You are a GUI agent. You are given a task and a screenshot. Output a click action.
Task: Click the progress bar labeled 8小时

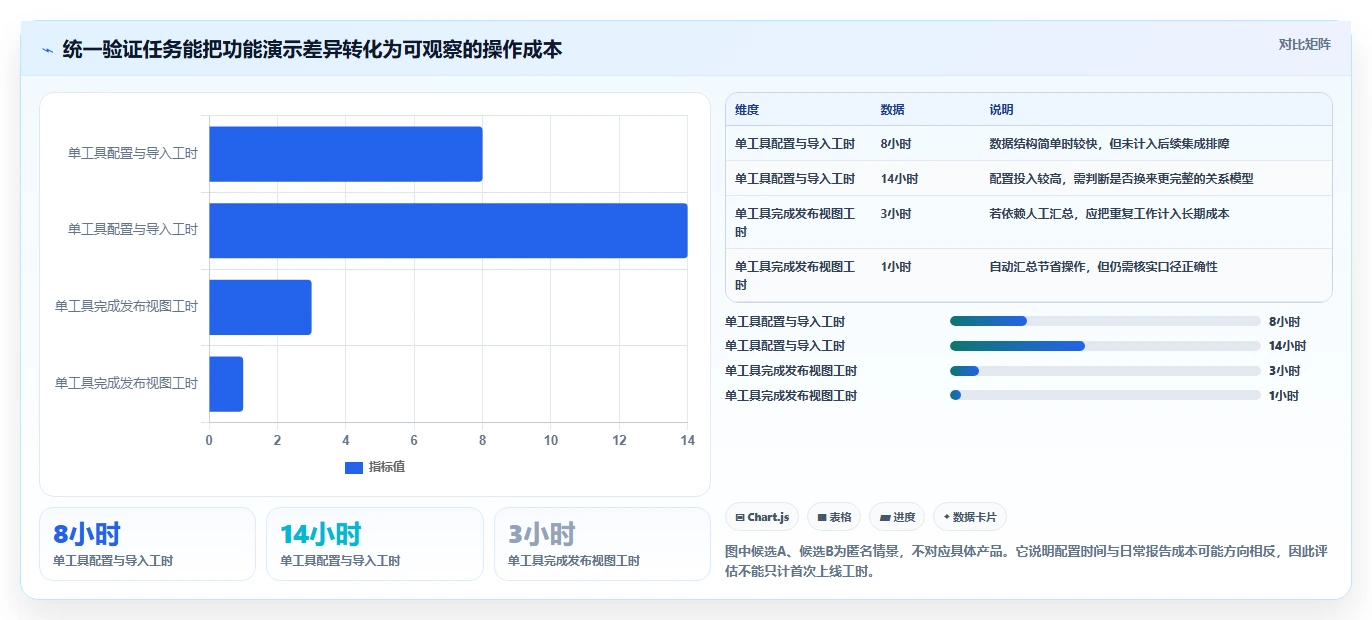click(1105, 321)
